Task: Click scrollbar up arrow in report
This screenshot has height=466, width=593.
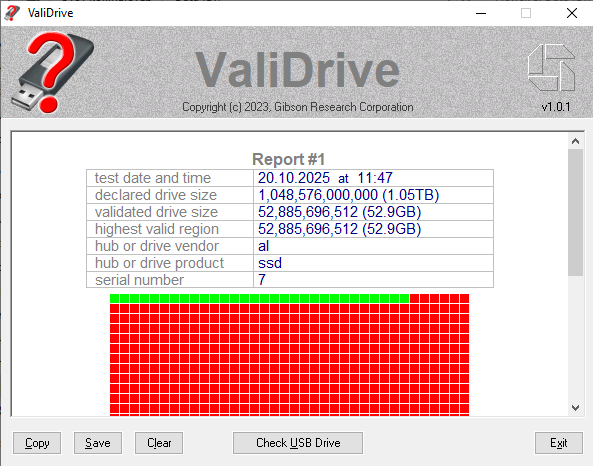Action: coord(576,141)
